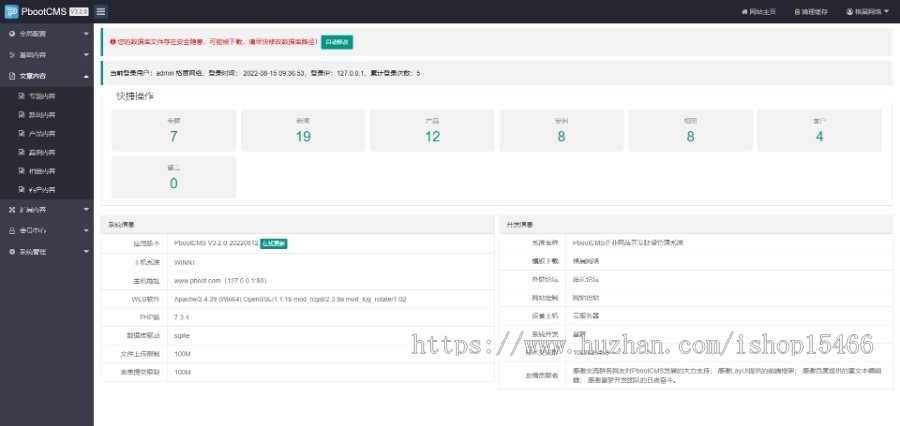Click the green auto-fix button in warning
Image resolution: width=900 pixels, height=426 pixels.
336,42
